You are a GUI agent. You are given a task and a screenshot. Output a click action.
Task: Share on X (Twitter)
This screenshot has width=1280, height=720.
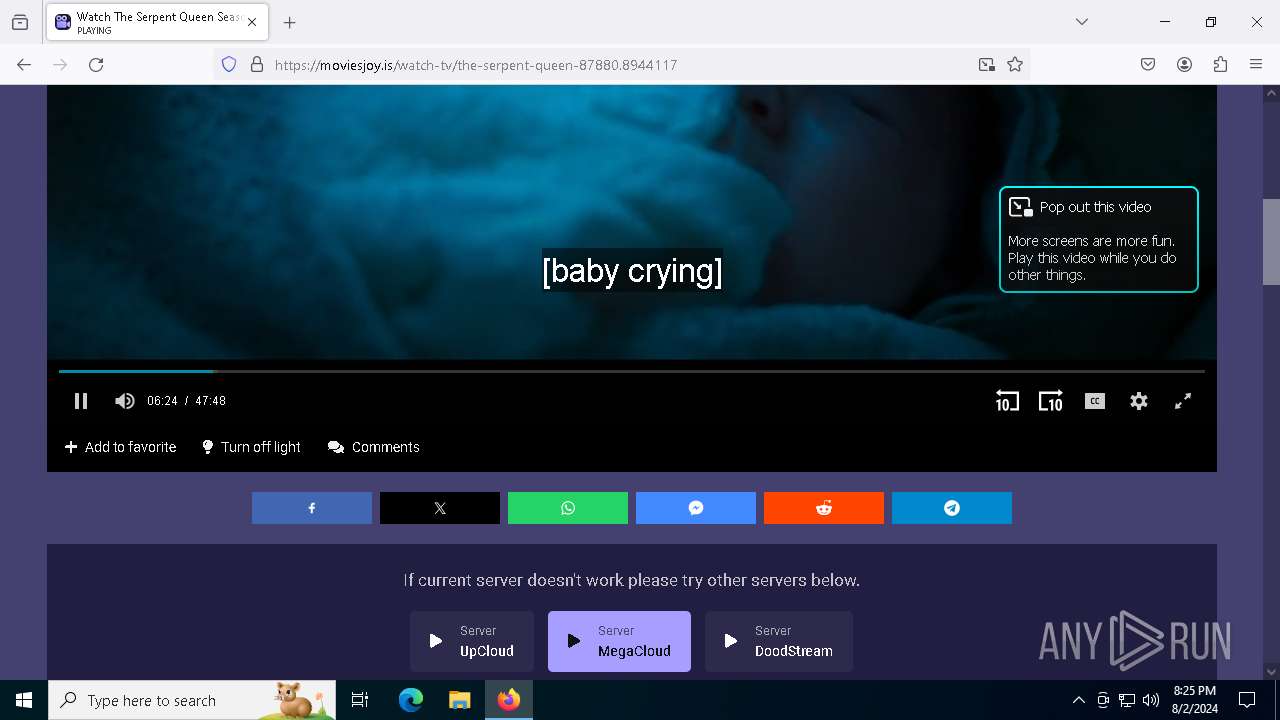click(x=440, y=508)
